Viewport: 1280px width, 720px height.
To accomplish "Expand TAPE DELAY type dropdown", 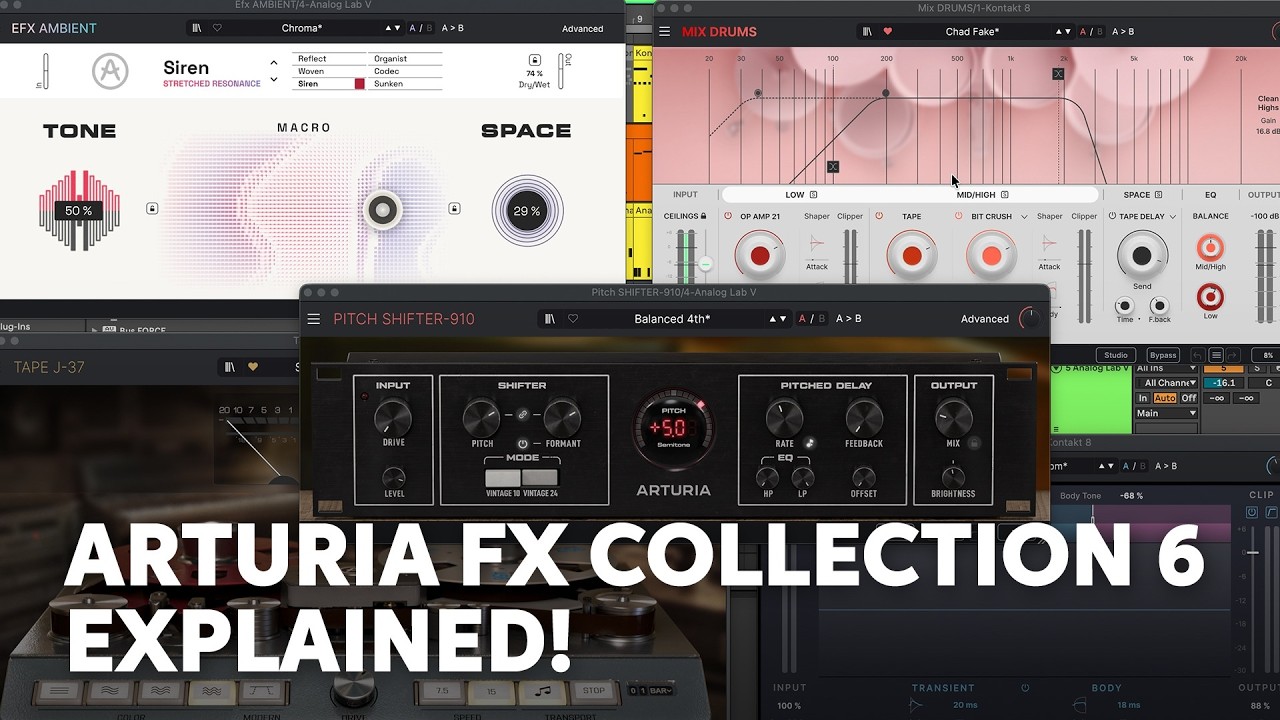I will 1172,216.
